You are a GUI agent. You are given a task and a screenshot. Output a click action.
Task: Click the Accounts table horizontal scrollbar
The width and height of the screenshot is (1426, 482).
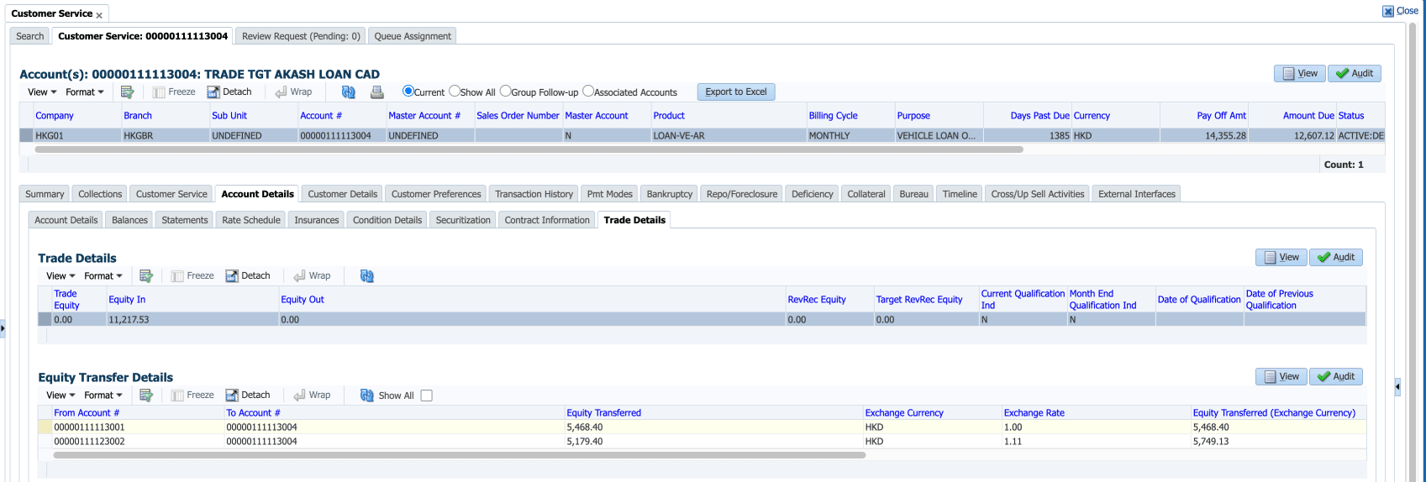tap(529, 150)
